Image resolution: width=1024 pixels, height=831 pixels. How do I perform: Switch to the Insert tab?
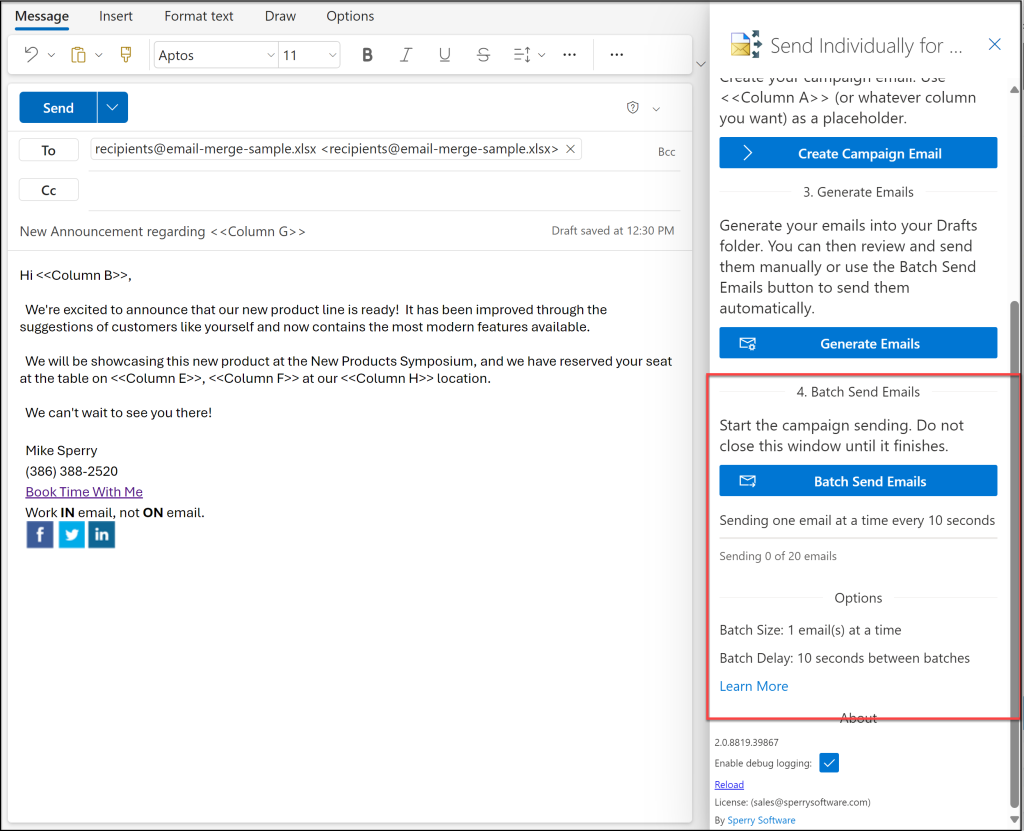(116, 16)
